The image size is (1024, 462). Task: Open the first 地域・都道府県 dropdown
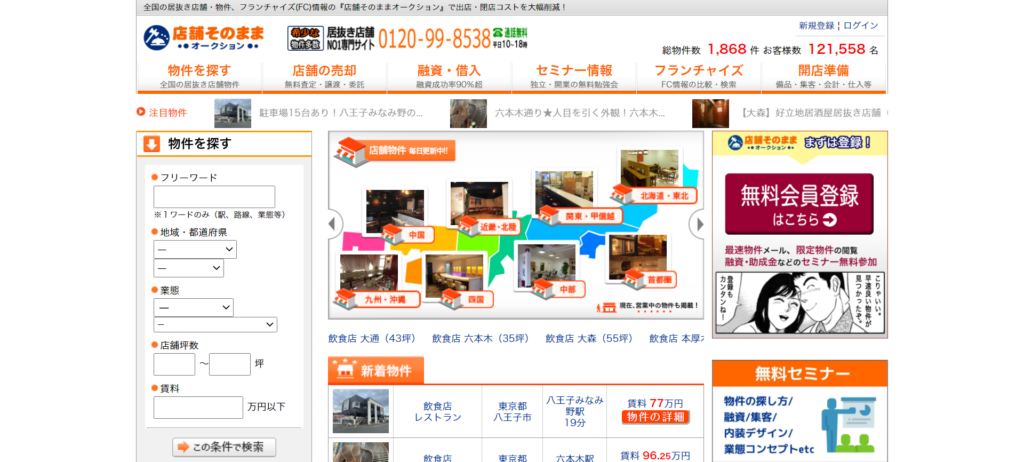tap(195, 249)
